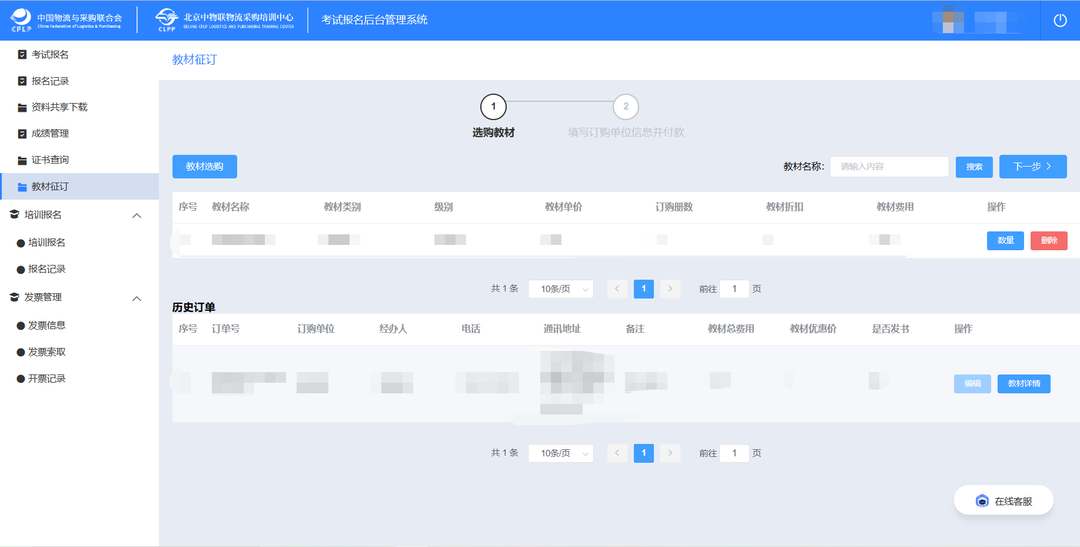Screen dimensions: 1080x547
Task: Click next page arrow in upper pagination
Action: click(670, 289)
